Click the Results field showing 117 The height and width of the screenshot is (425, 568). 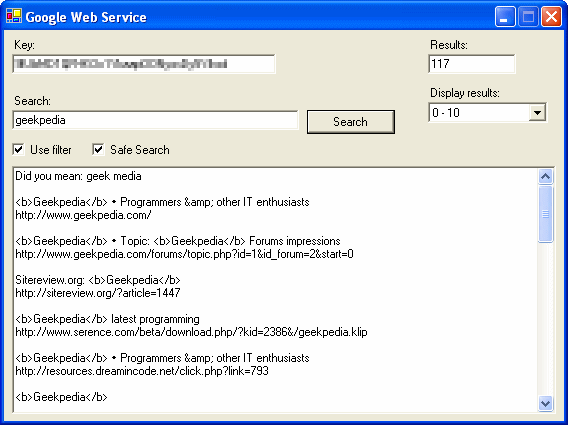(472, 64)
